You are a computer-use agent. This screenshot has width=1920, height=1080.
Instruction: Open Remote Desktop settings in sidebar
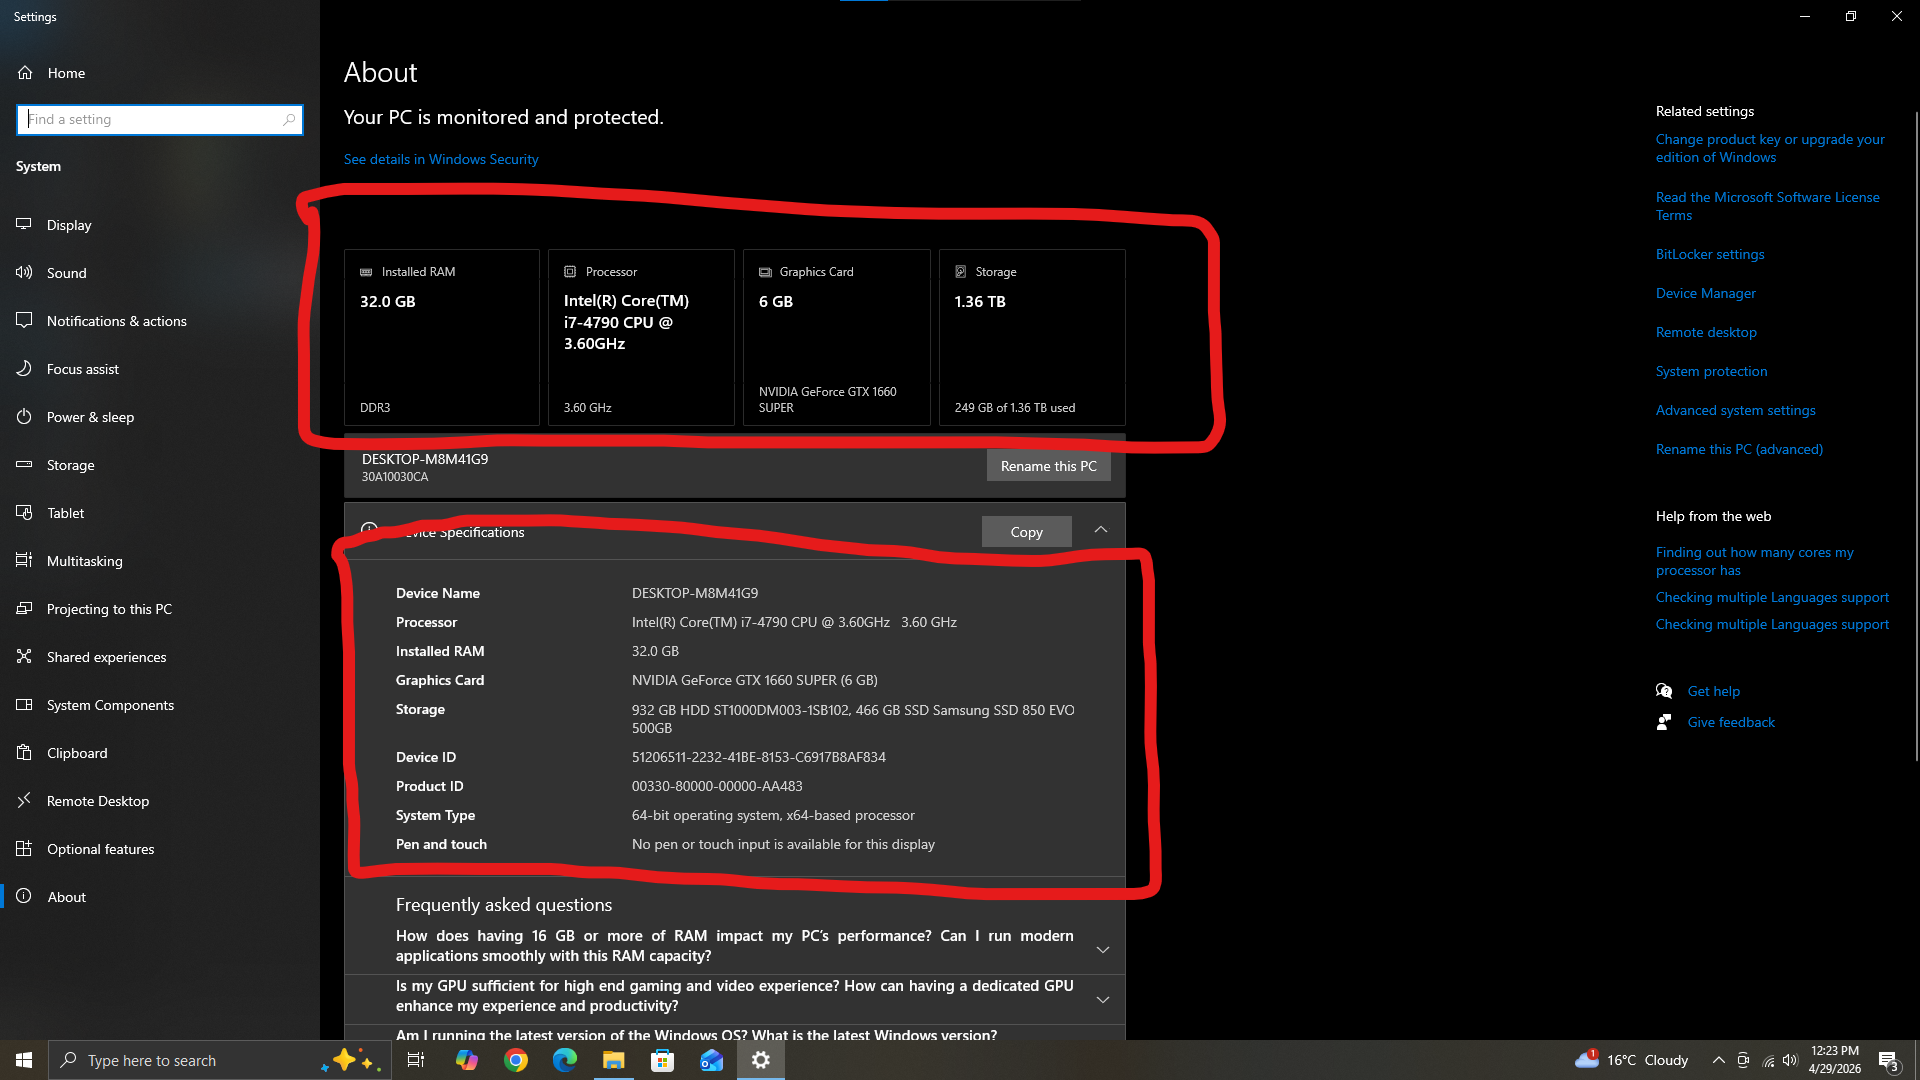pos(160,801)
